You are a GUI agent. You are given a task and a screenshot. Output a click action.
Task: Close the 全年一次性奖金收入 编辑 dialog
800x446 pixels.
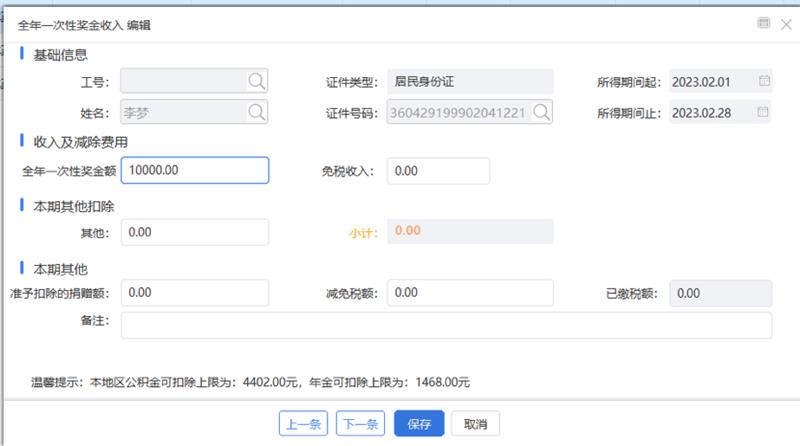(784, 23)
